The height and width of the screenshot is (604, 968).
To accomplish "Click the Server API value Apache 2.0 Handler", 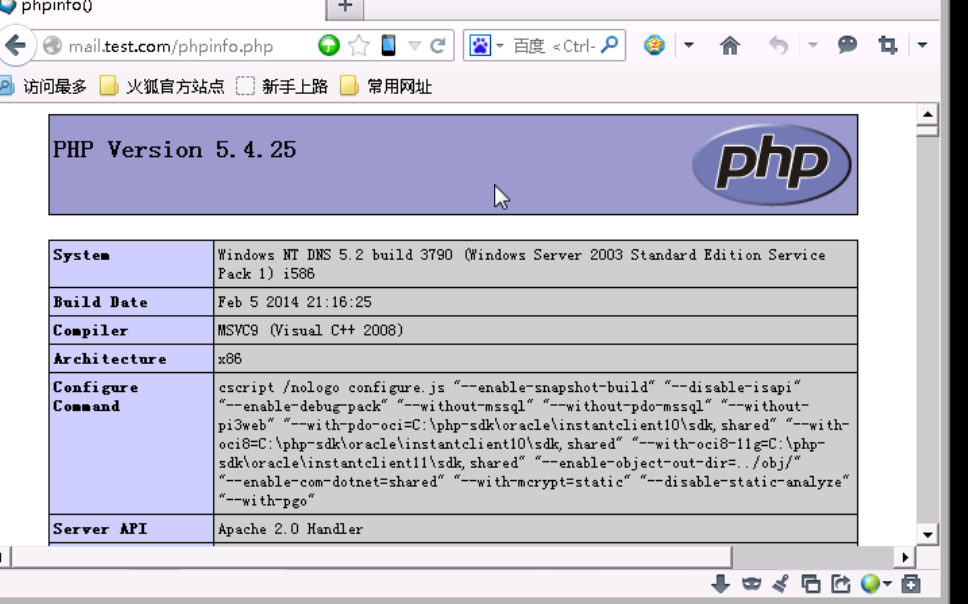I will [x=290, y=529].
